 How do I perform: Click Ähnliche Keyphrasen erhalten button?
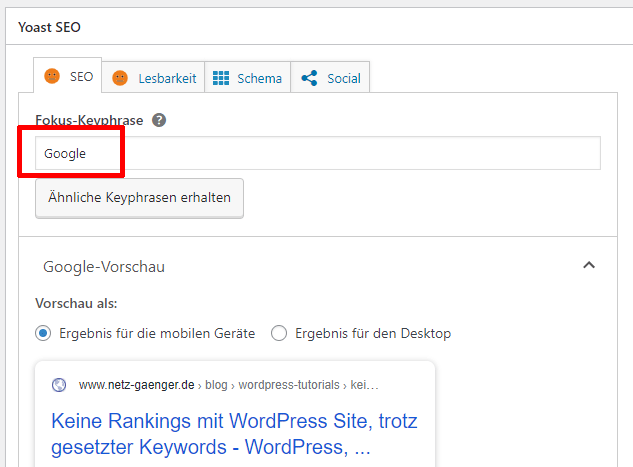coord(139,198)
